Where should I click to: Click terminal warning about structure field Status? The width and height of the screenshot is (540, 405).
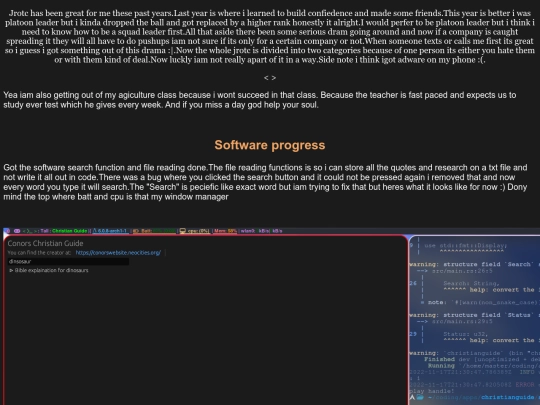pos(474,315)
